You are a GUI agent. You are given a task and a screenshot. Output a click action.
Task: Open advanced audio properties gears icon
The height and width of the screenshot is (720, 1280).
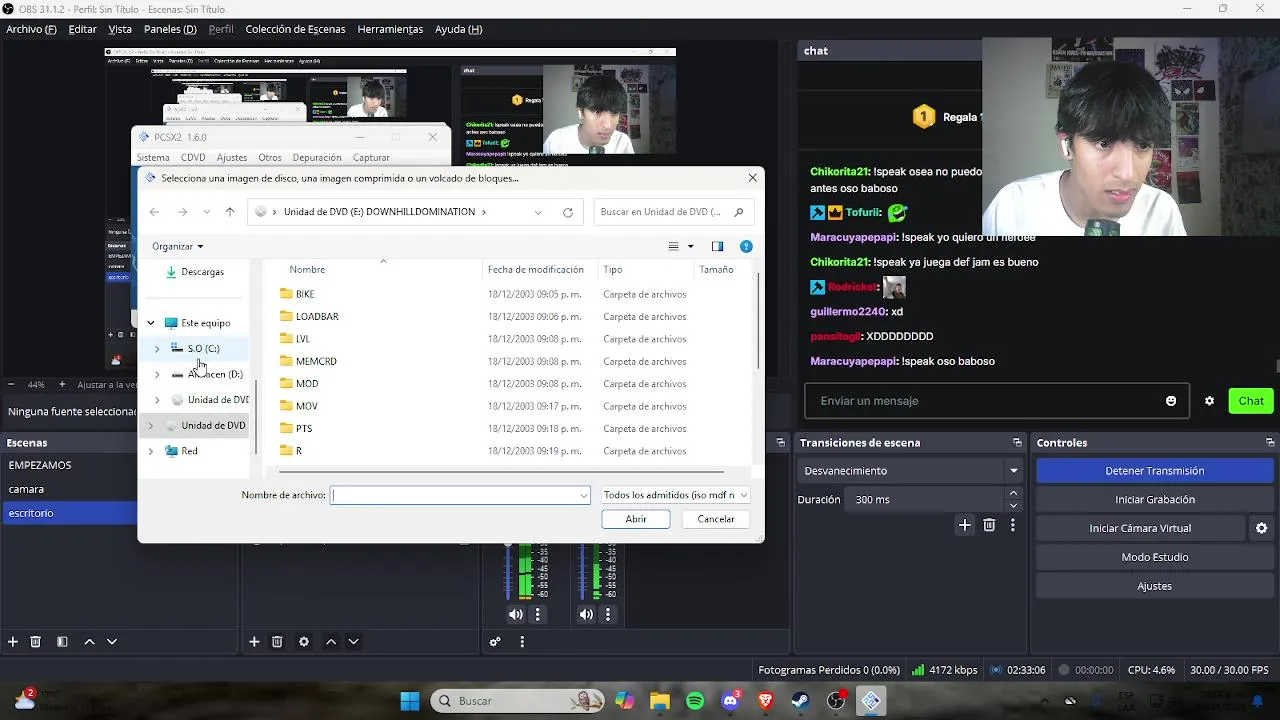coord(495,642)
